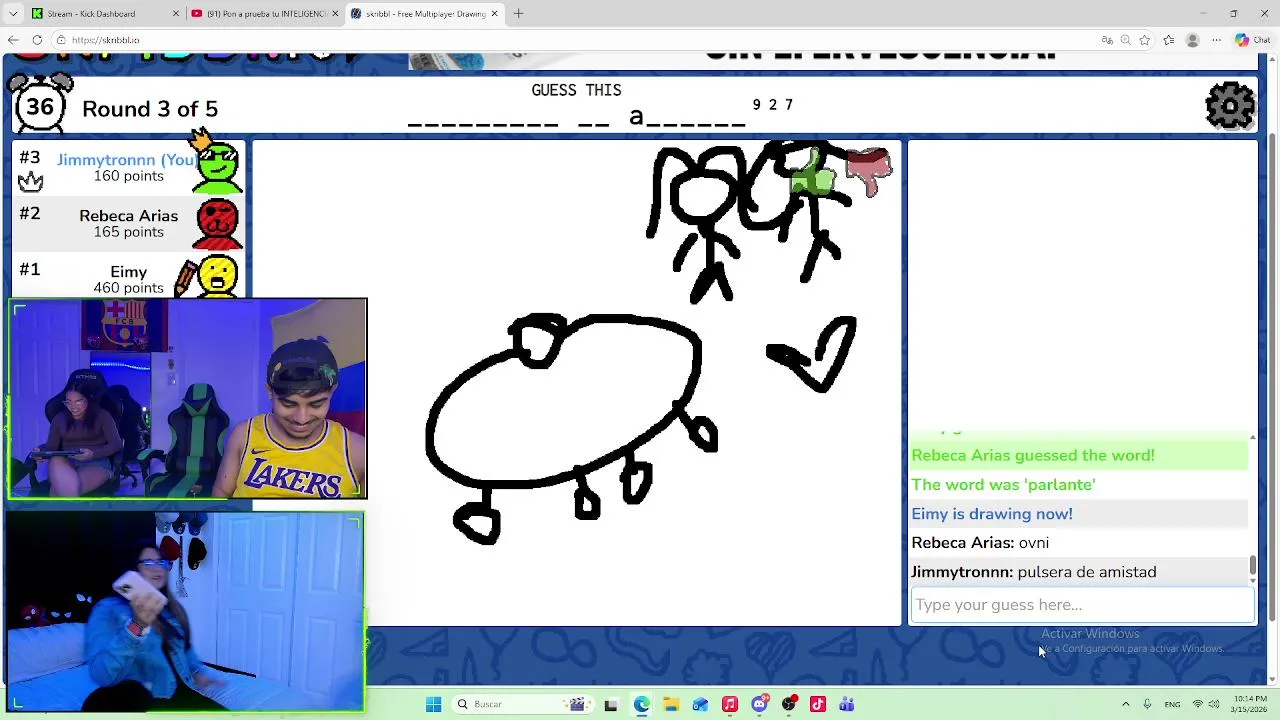This screenshot has height=720, width=1280.
Task: Open the Copilot Chat button
Action: [x=1252, y=40]
